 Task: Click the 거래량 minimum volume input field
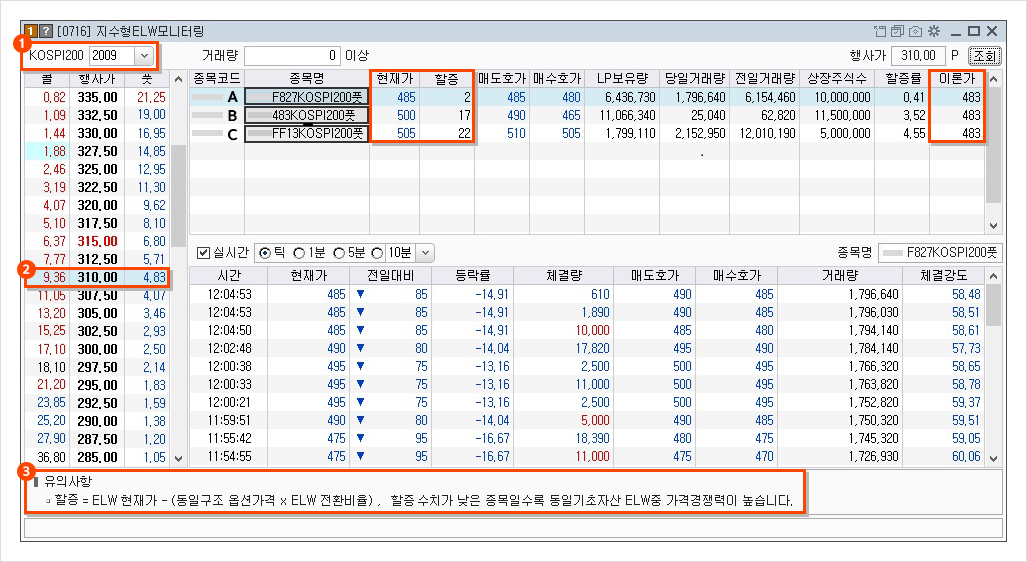click(x=292, y=56)
